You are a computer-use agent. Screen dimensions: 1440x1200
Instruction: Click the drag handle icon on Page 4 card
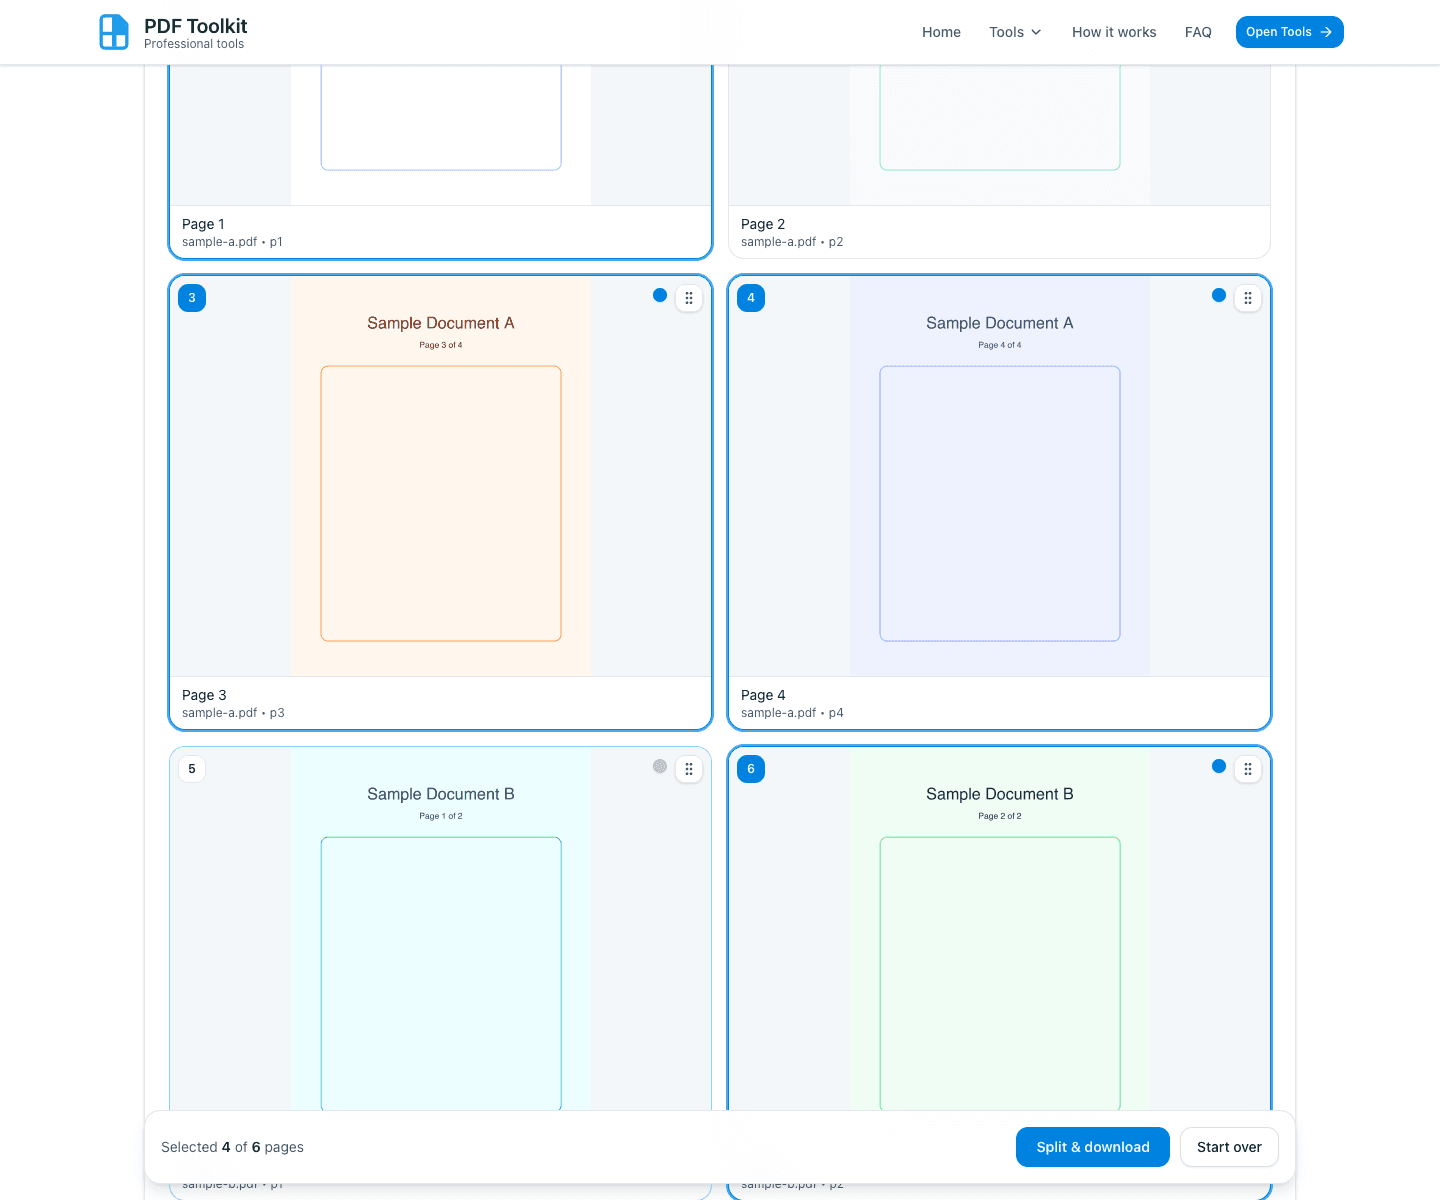(x=1248, y=297)
